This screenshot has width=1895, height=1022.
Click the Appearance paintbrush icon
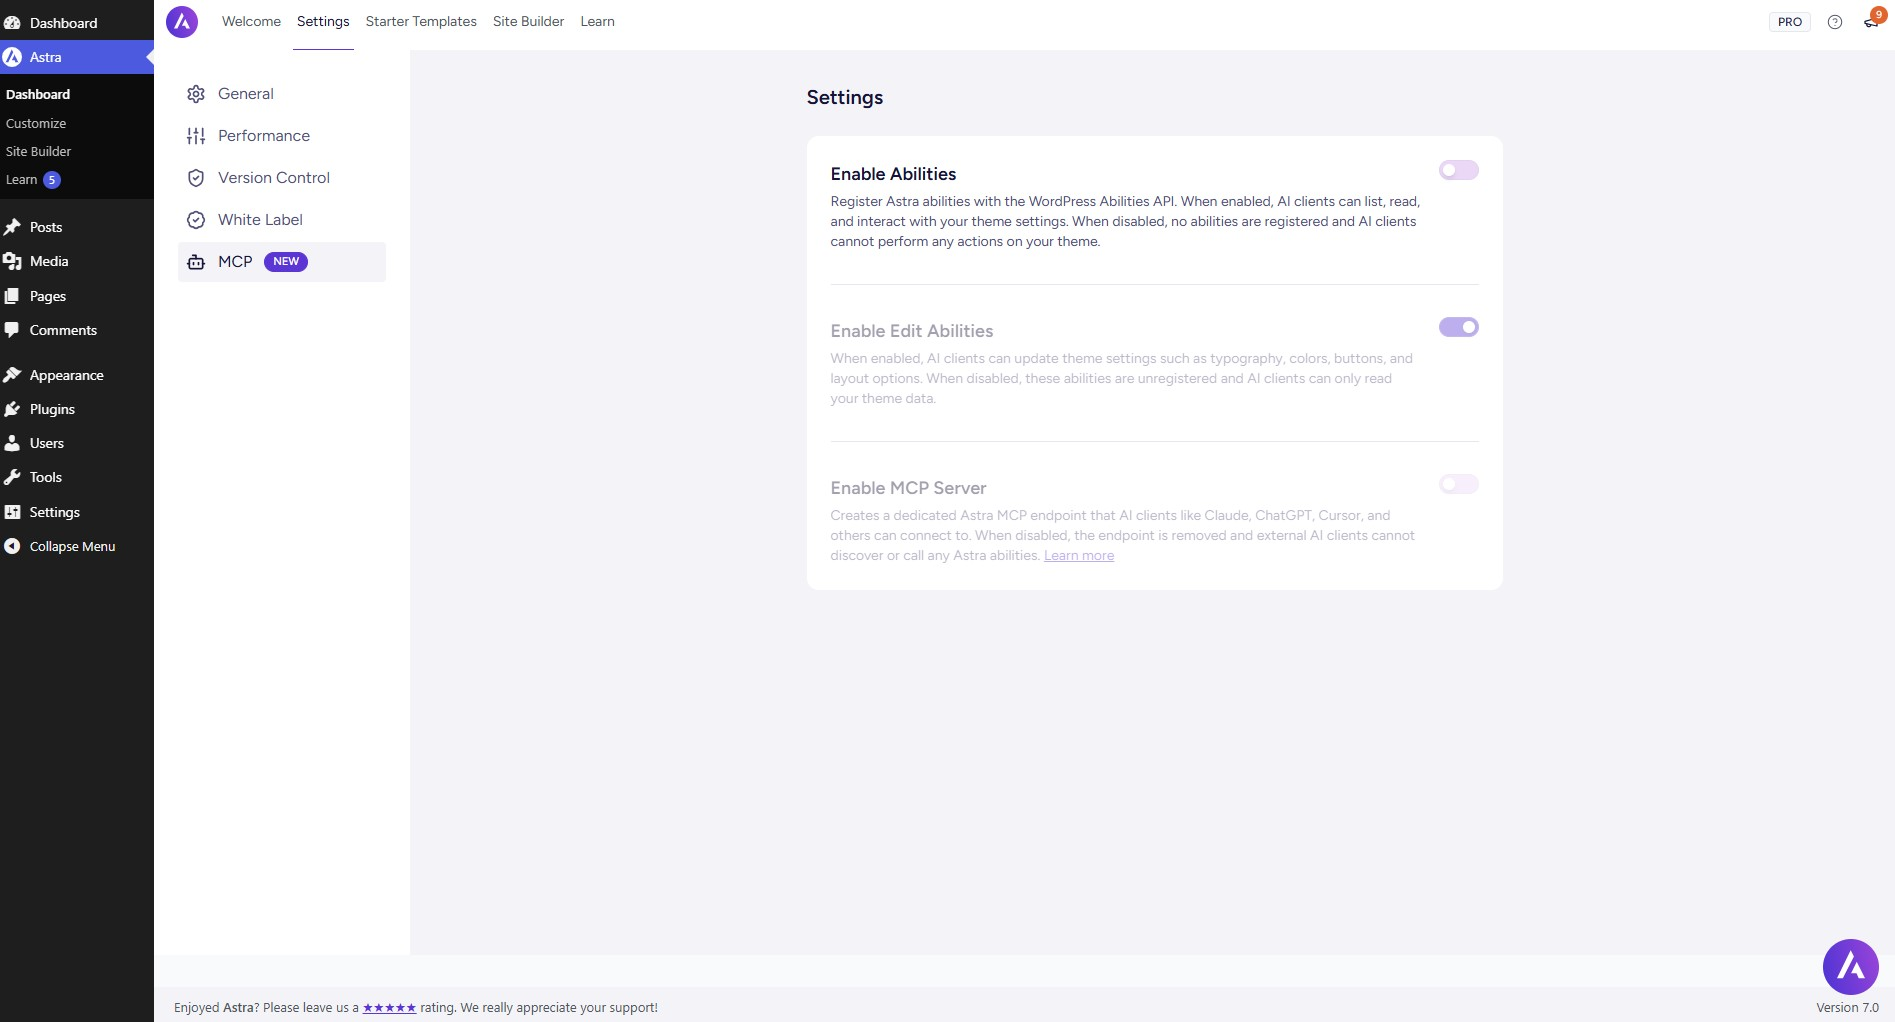tap(12, 375)
